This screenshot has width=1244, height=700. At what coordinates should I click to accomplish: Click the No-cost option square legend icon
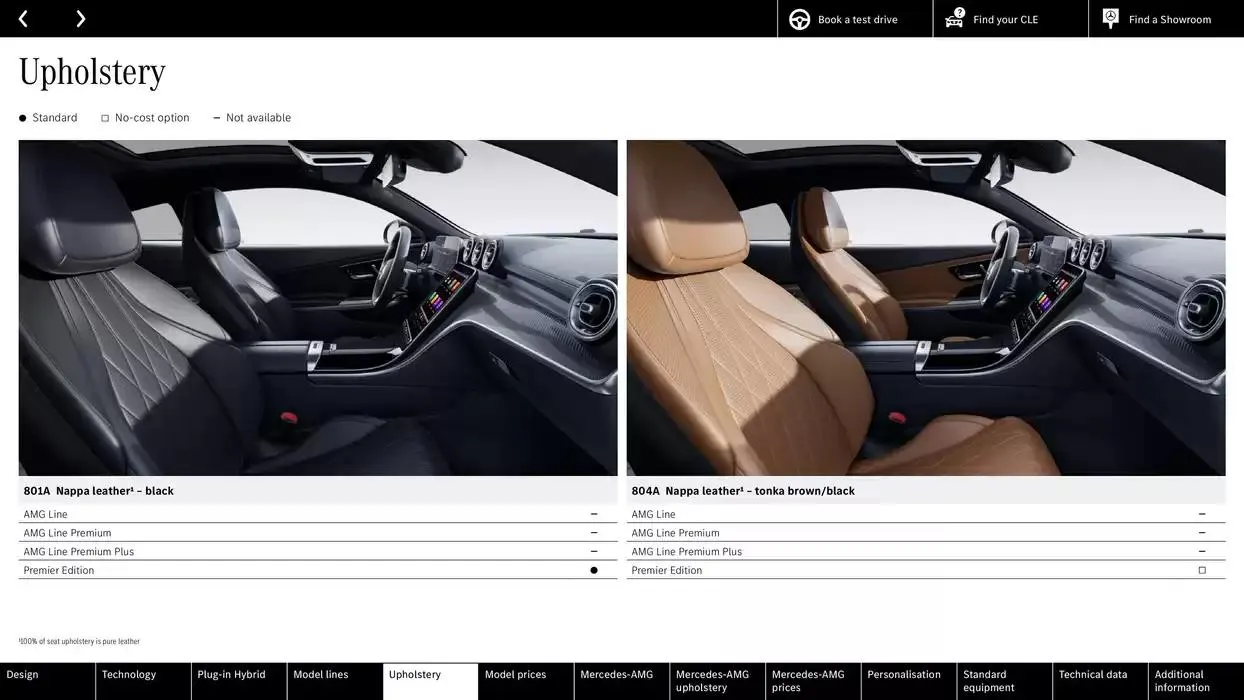point(104,117)
